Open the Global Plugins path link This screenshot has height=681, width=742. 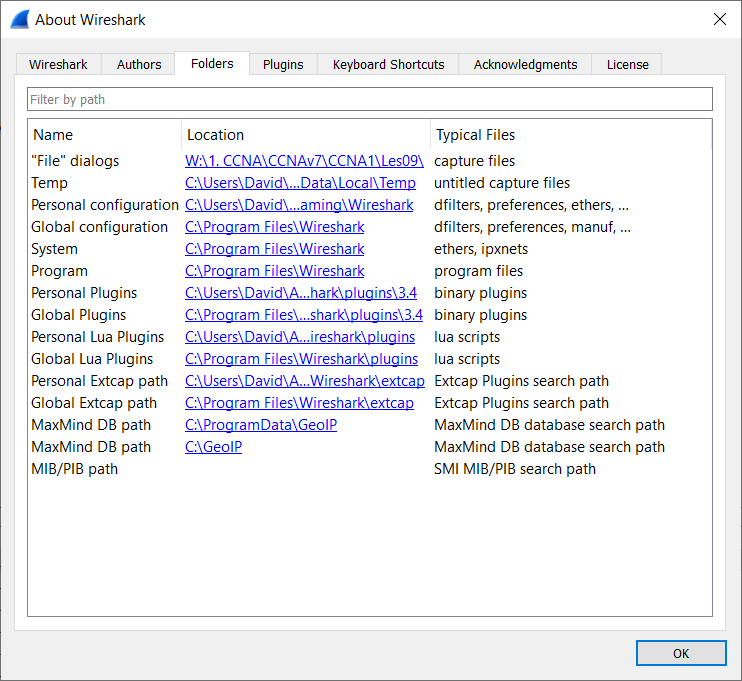(x=304, y=315)
